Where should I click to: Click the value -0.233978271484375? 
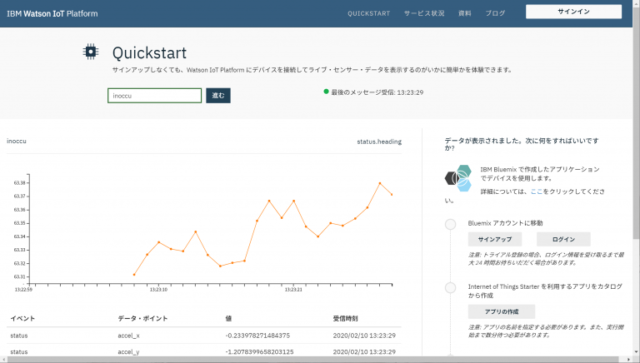[x=258, y=335]
